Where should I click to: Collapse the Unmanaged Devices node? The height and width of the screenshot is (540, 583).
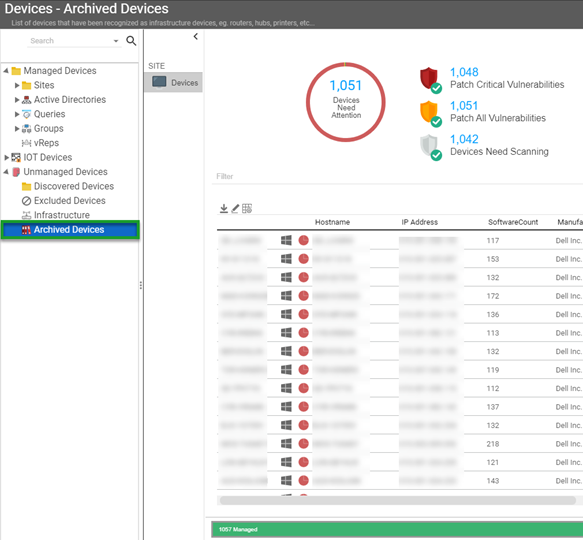(6, 171)
